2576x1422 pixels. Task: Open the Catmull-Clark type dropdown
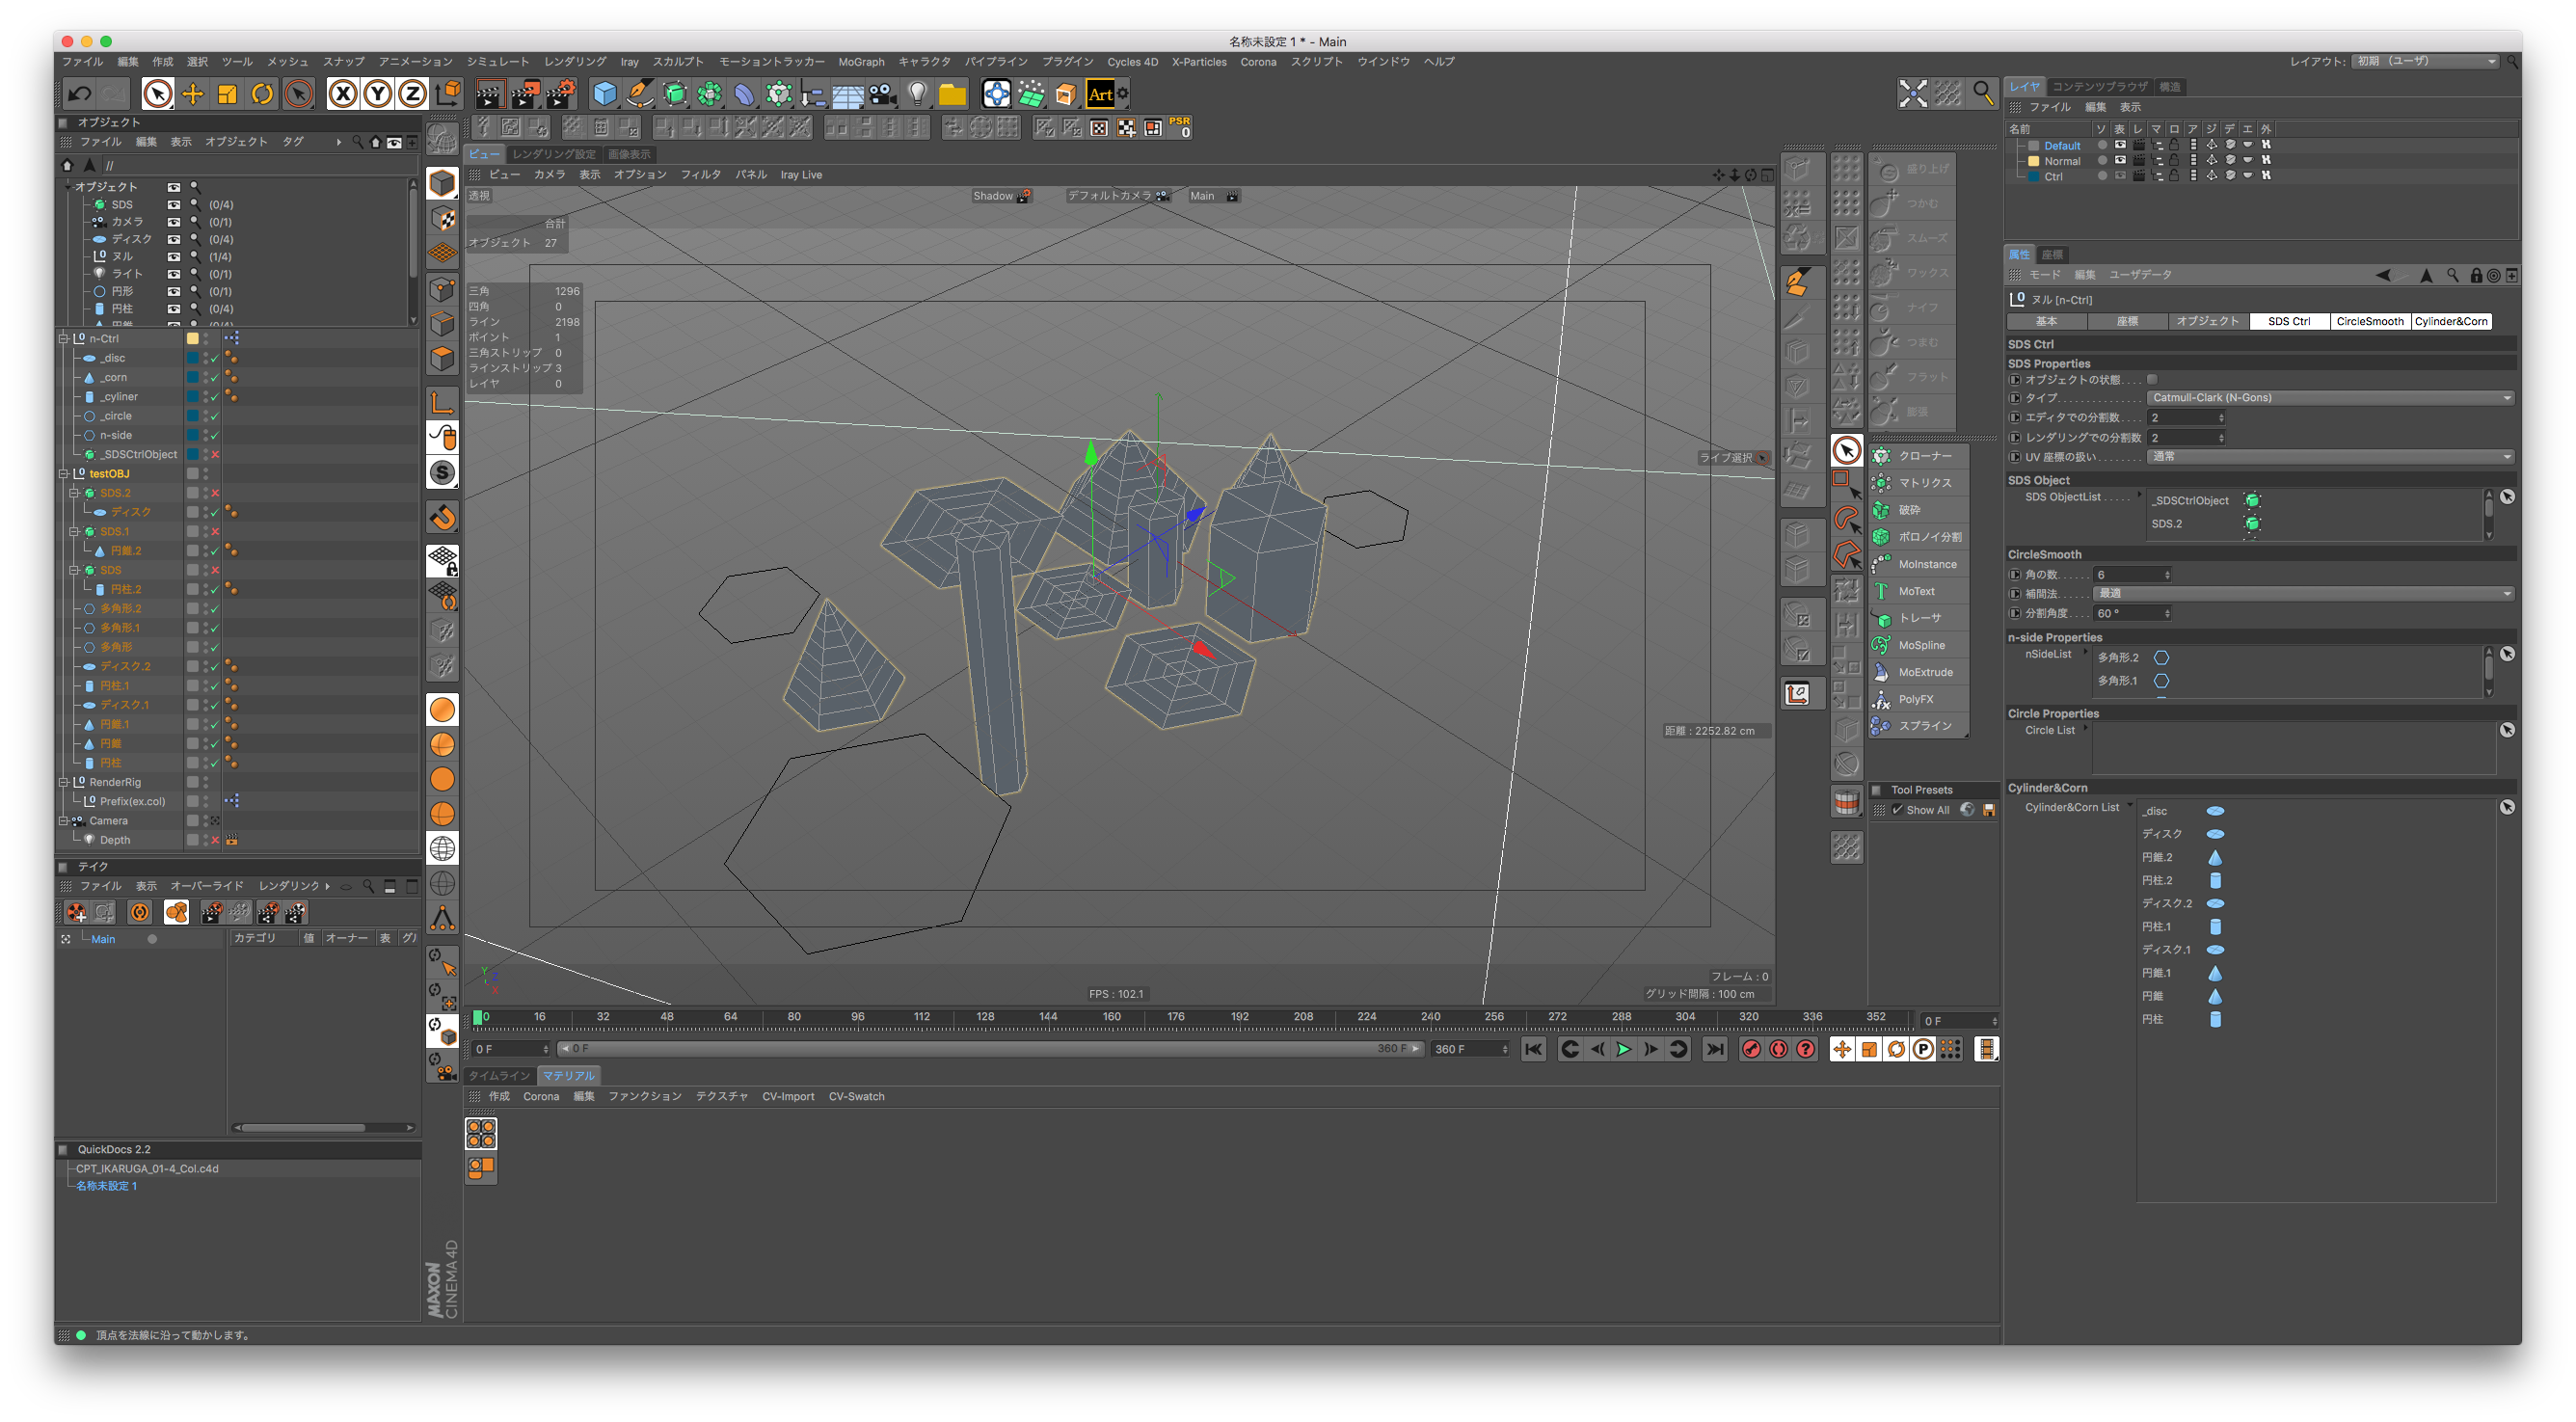[2330, 398]
